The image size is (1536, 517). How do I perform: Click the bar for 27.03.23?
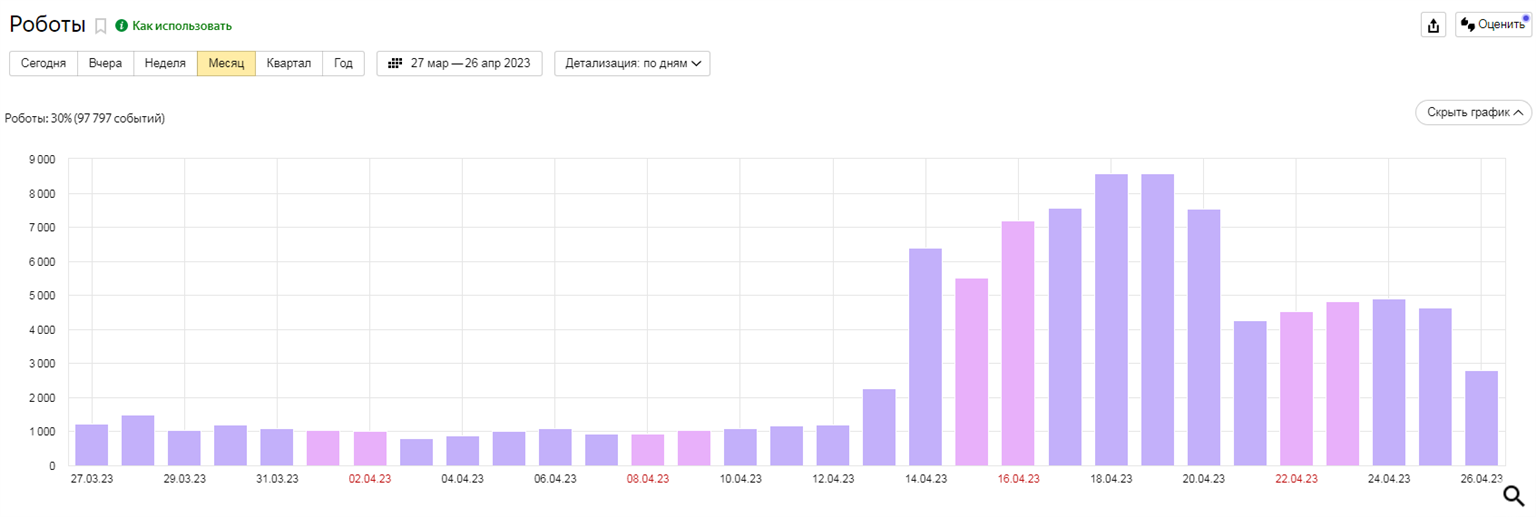[92, 445]
